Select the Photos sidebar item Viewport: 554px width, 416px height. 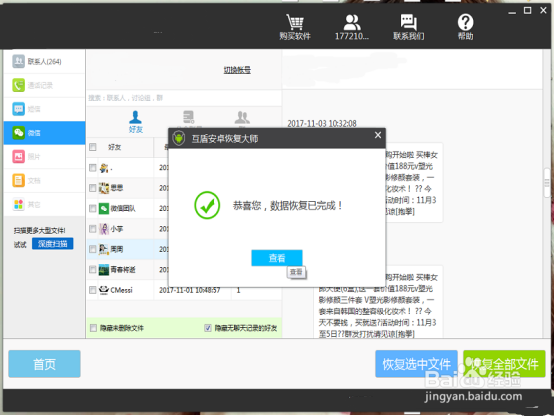coord(45,156)
